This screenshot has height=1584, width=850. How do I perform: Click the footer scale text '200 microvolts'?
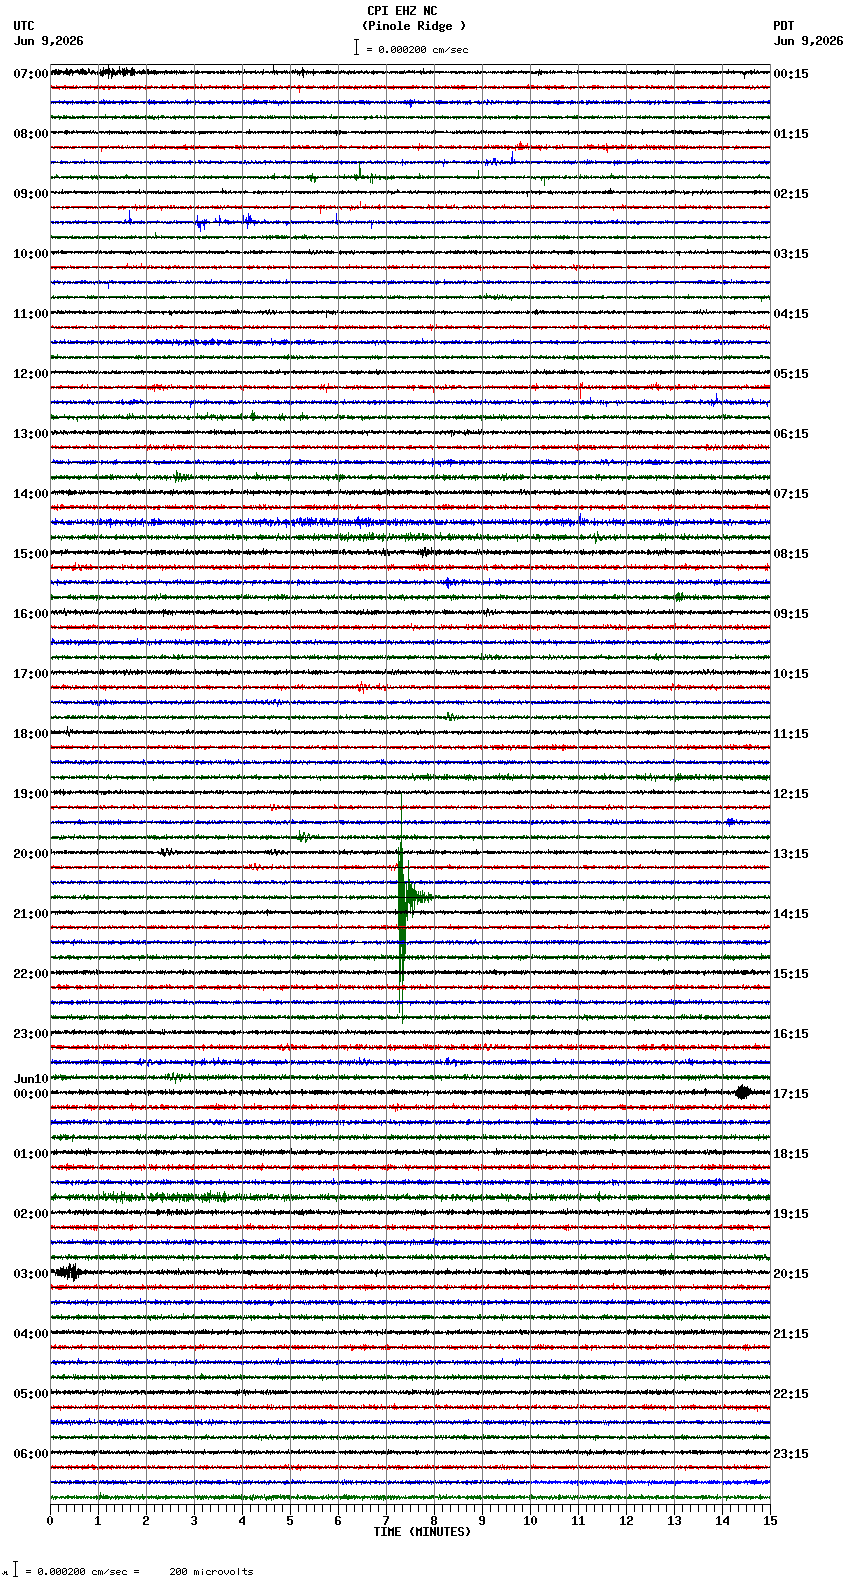click(x=211, y=1572)
